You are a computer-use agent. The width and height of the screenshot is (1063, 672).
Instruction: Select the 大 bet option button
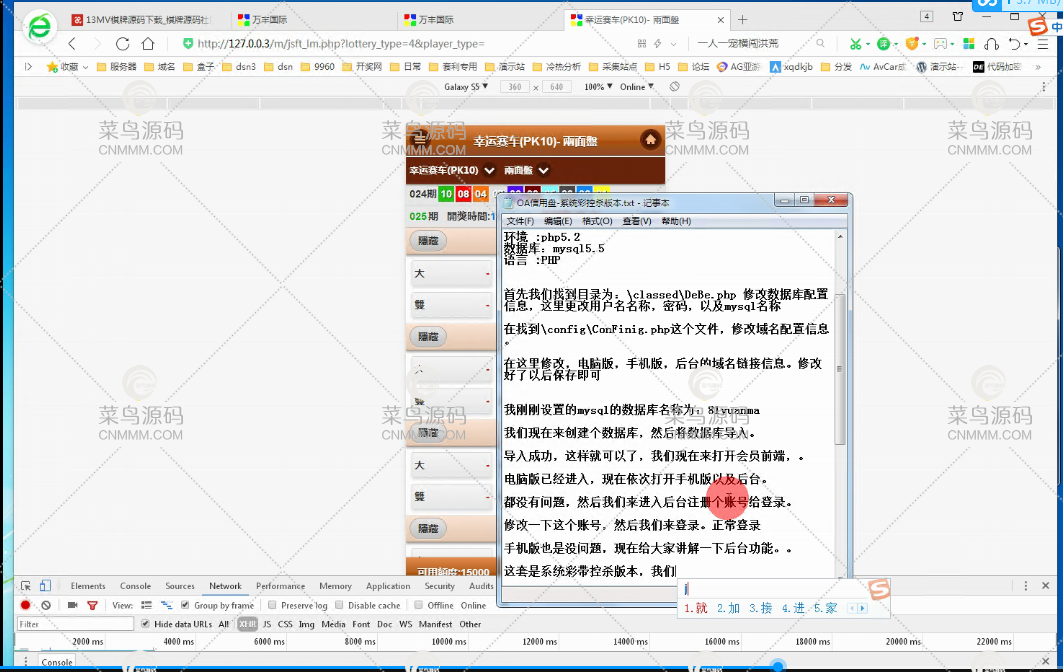click(x=452, y=273)
